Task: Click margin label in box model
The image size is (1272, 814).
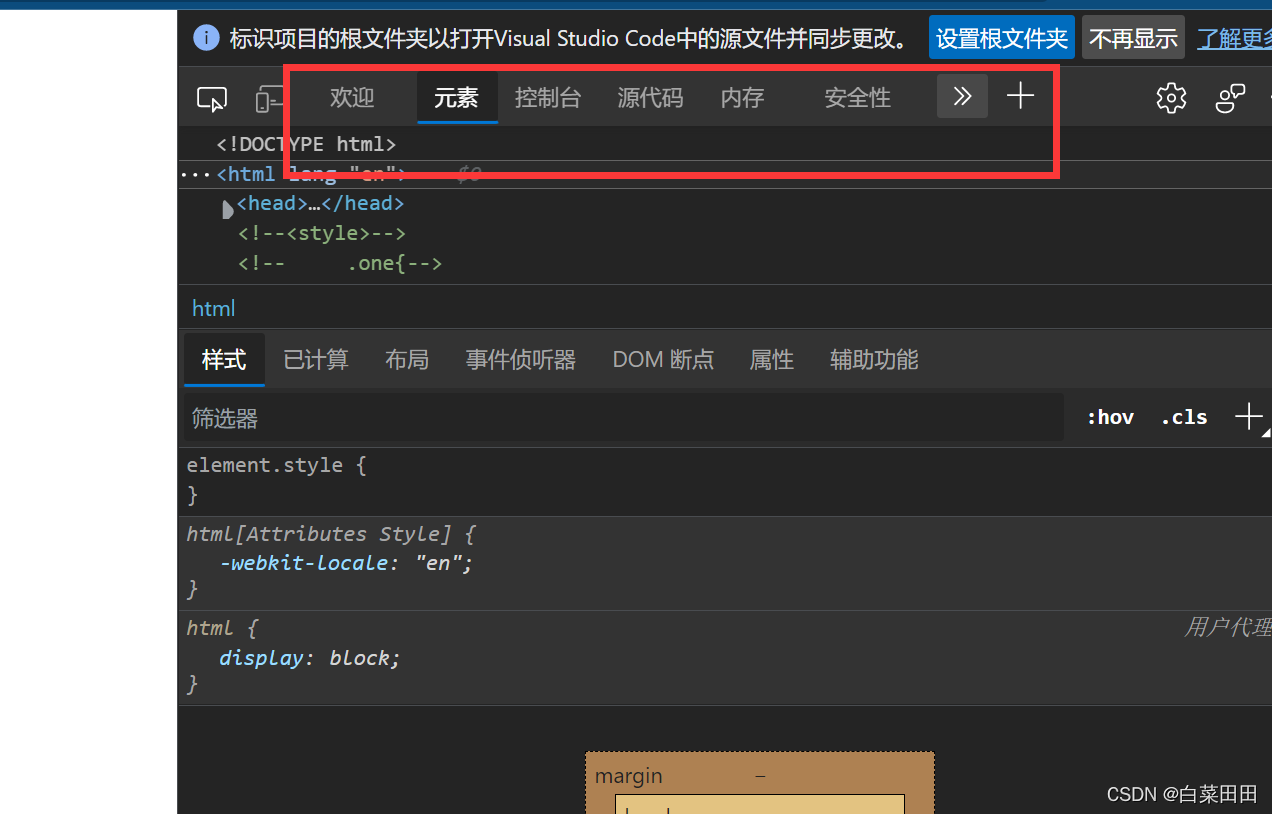Action: (629, 776)
